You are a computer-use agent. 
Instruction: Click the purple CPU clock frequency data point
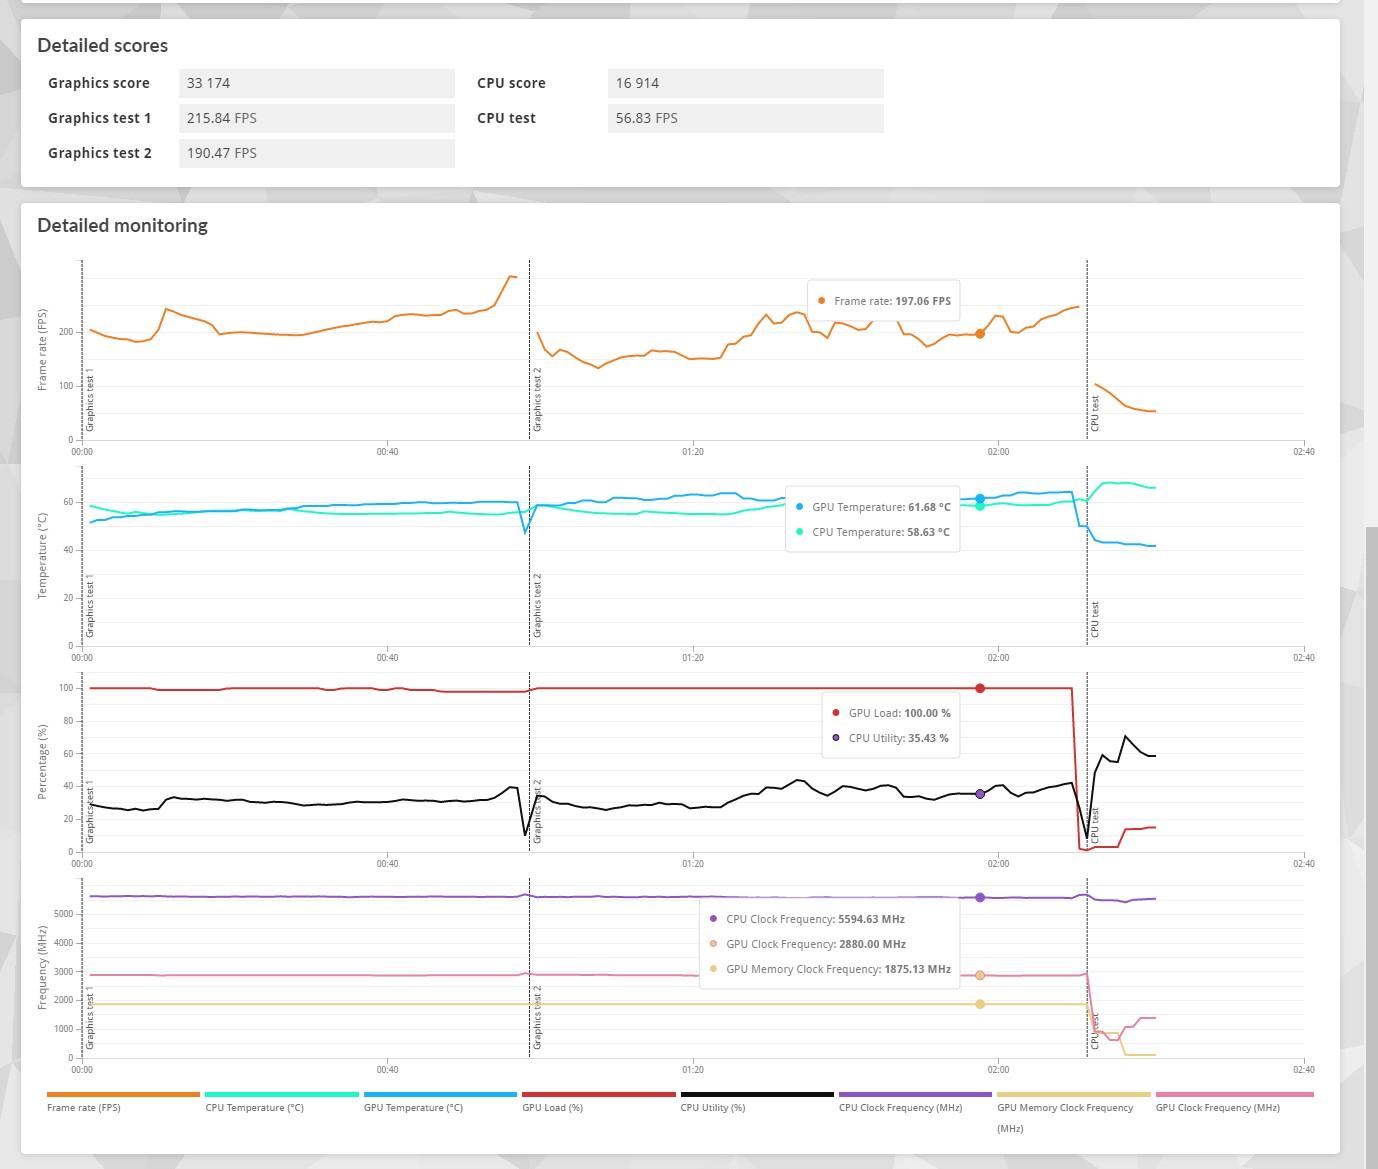[x=980, y=898]
